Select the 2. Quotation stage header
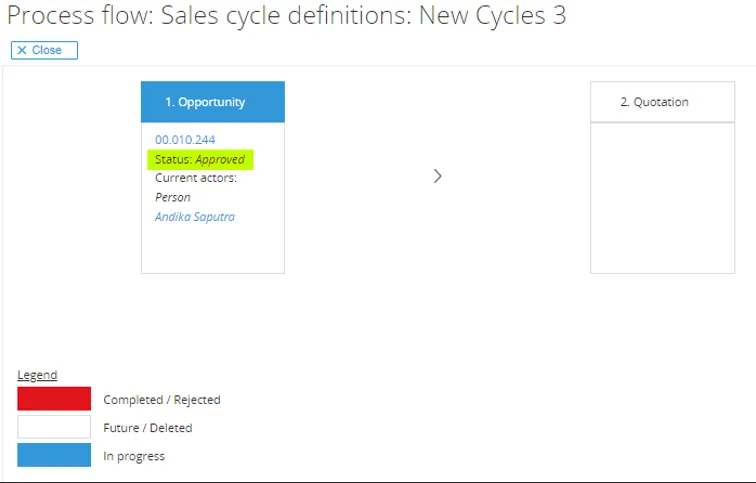The image size is (756, 483). 662,102
